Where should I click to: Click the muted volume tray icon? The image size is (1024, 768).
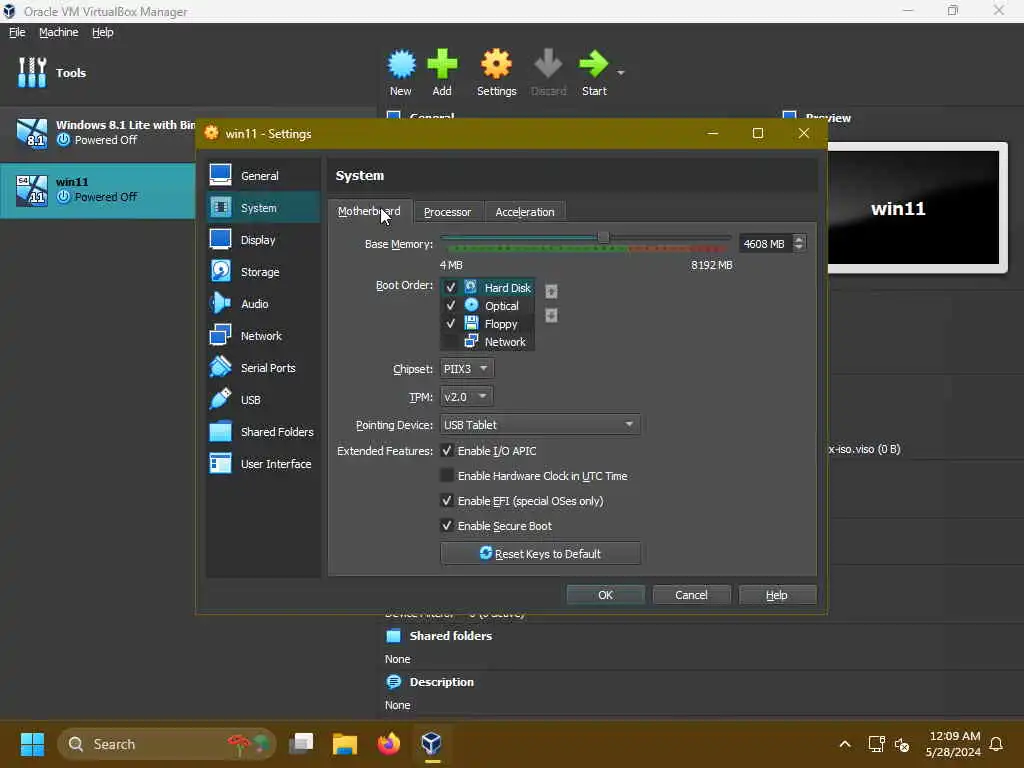[x=902, y=744]
